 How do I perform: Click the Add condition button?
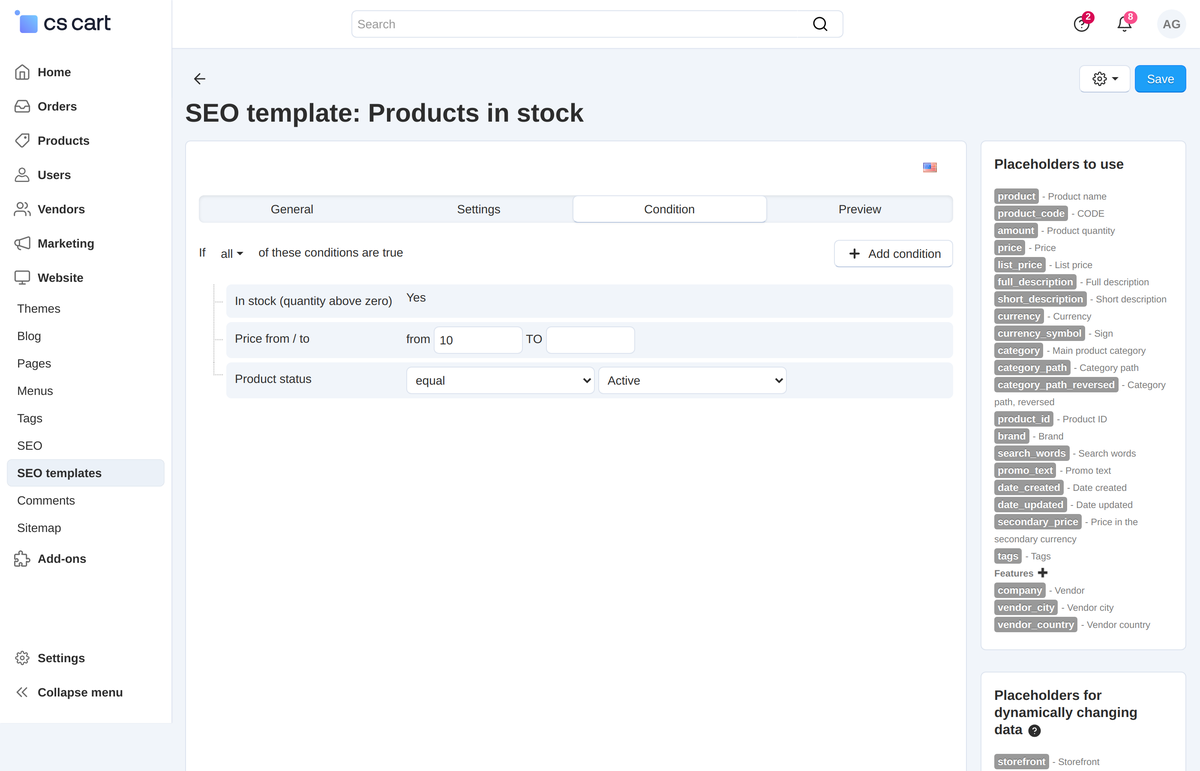point(894,254)
